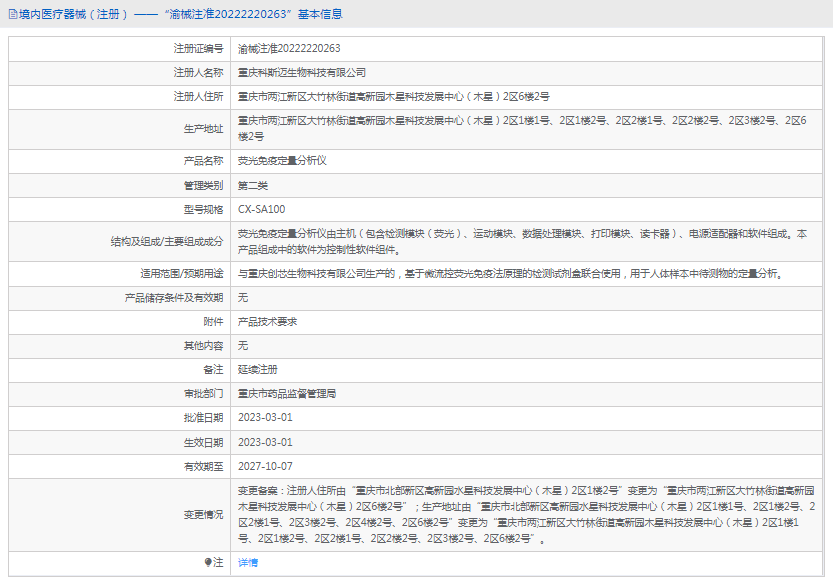Click the 注册人名称 row label

199,73
